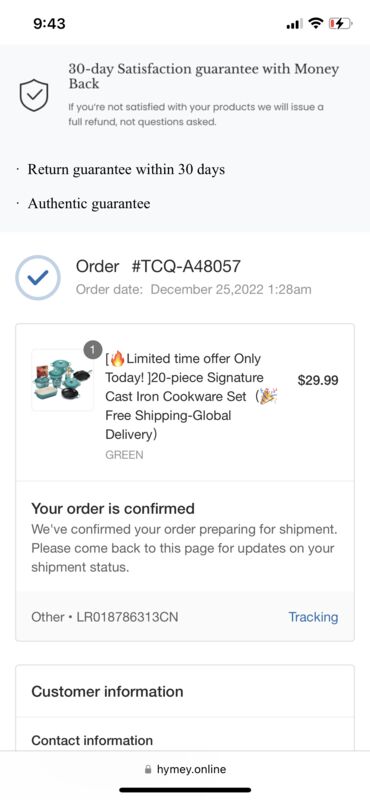Tap the Contact information heading

[92, 740]
